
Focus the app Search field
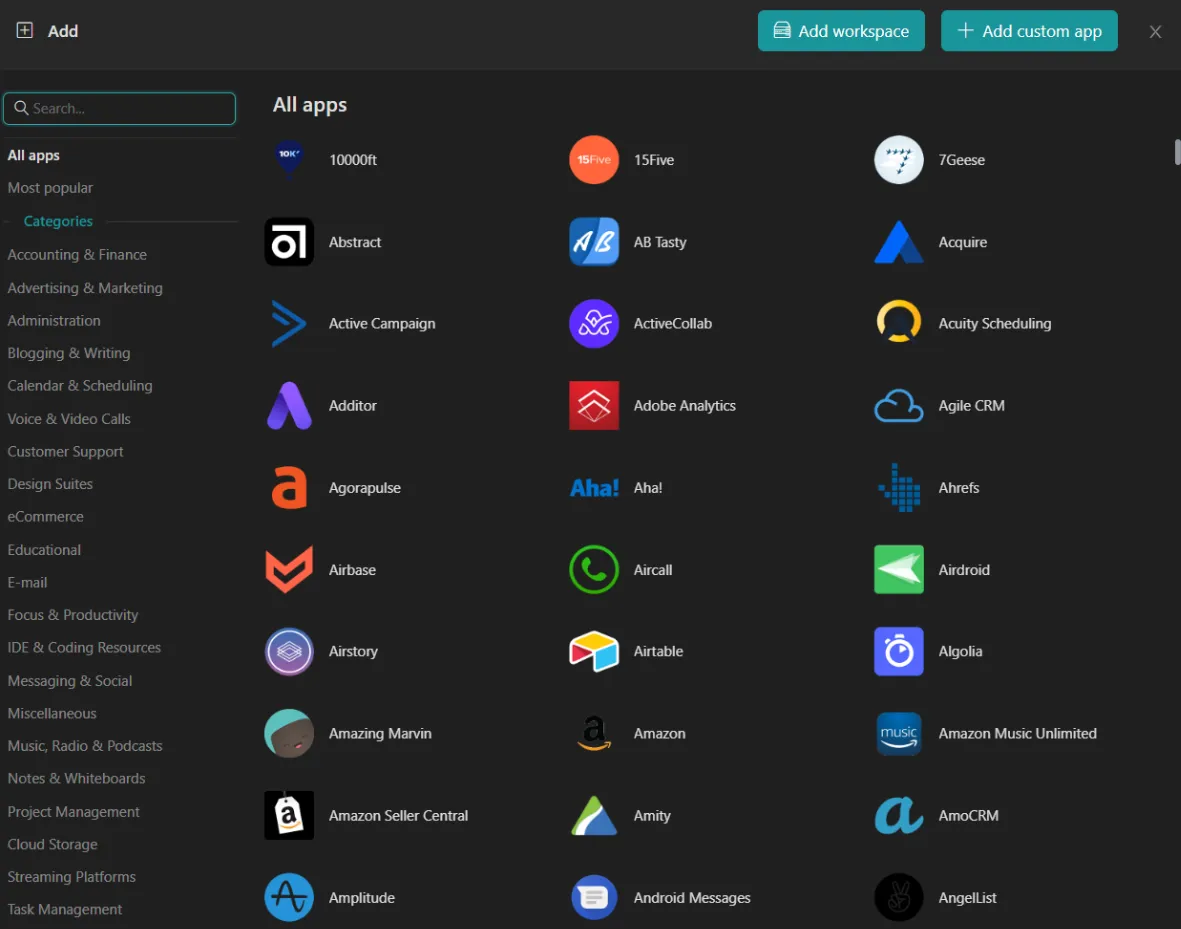[x=120, y=108]
